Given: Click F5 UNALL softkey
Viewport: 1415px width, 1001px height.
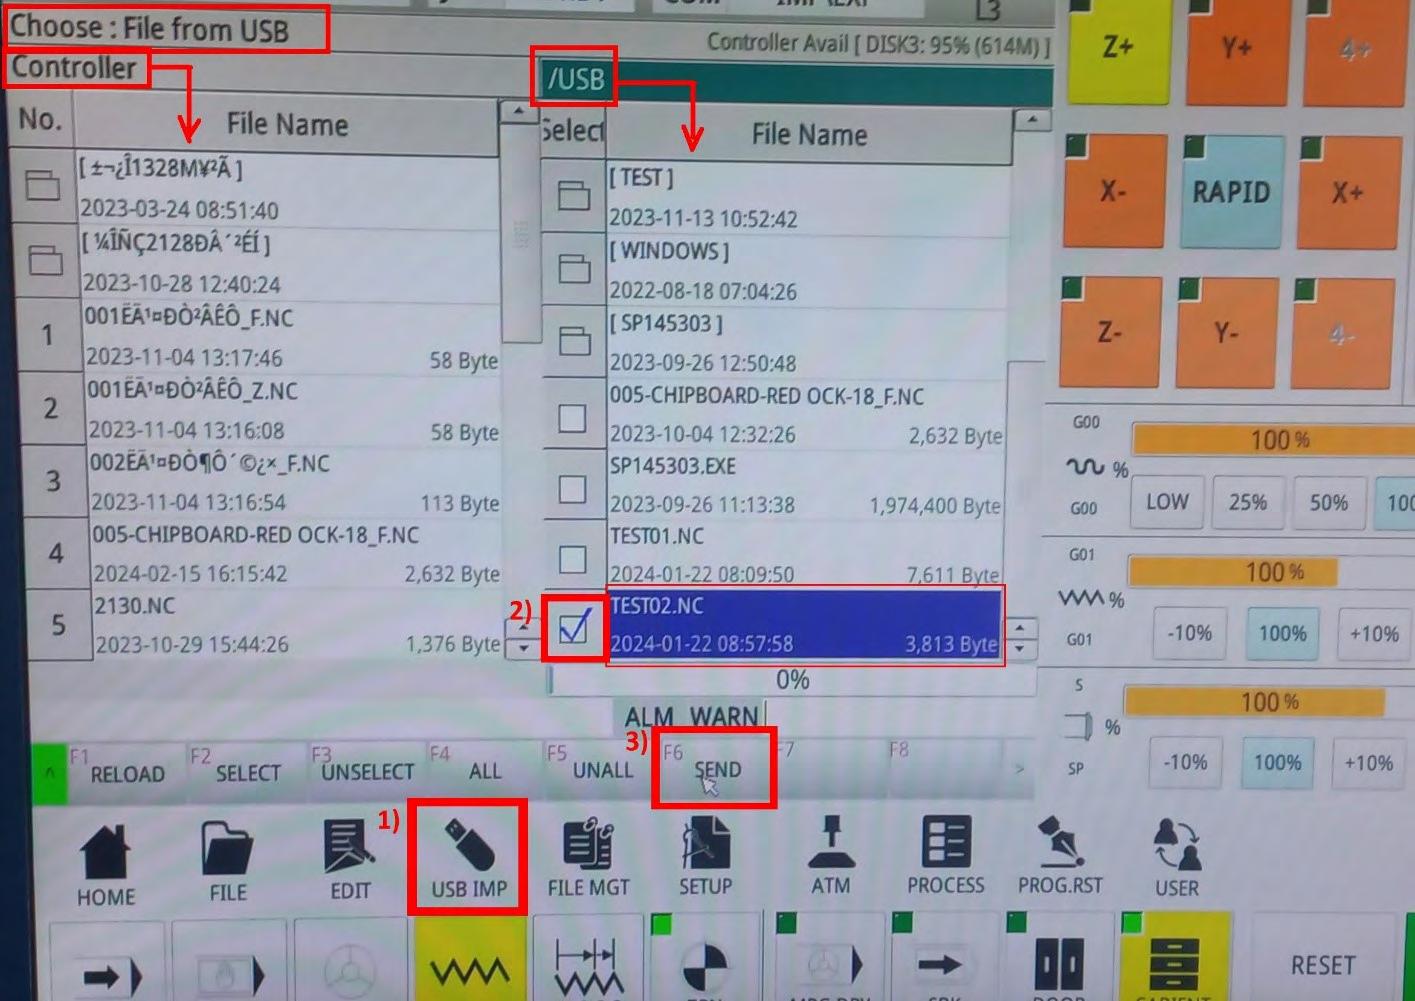Looking at the screenshot, I should (603, 769).
